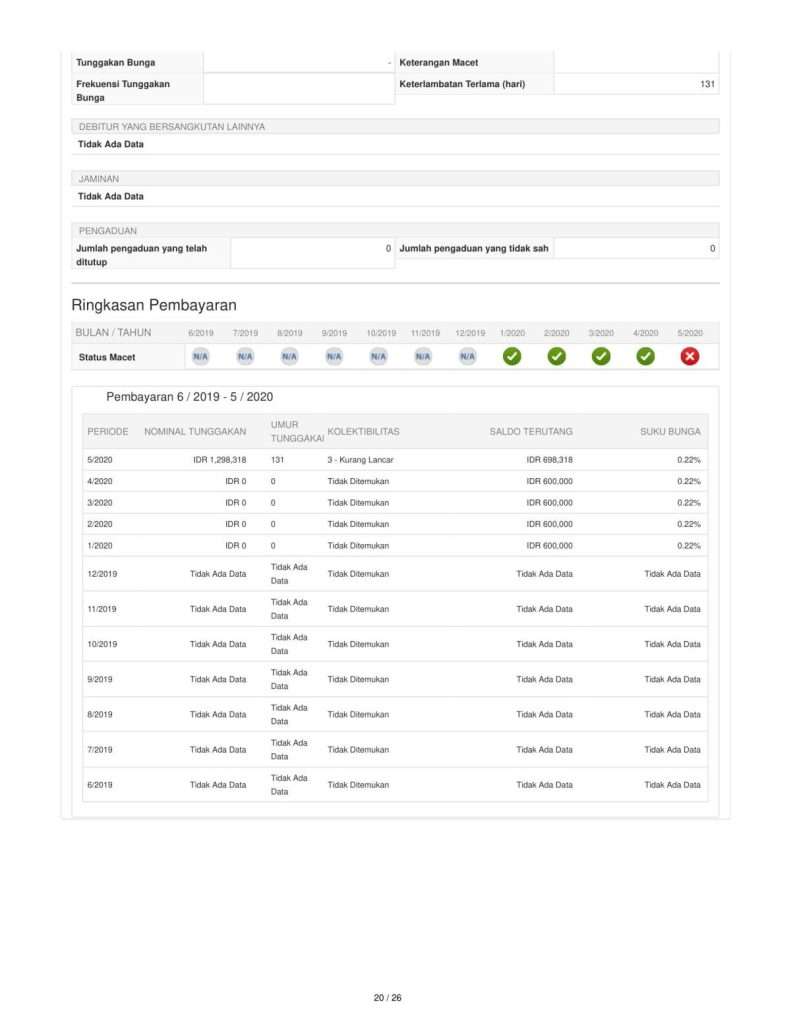Click the SUKU BUNGA column header

670,432
